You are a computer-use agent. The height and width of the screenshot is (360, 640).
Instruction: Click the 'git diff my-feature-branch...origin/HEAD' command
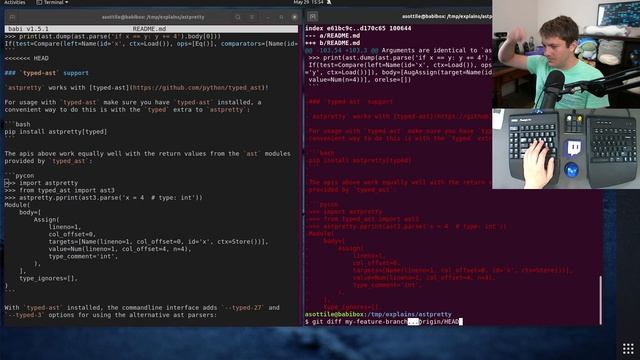385,322
